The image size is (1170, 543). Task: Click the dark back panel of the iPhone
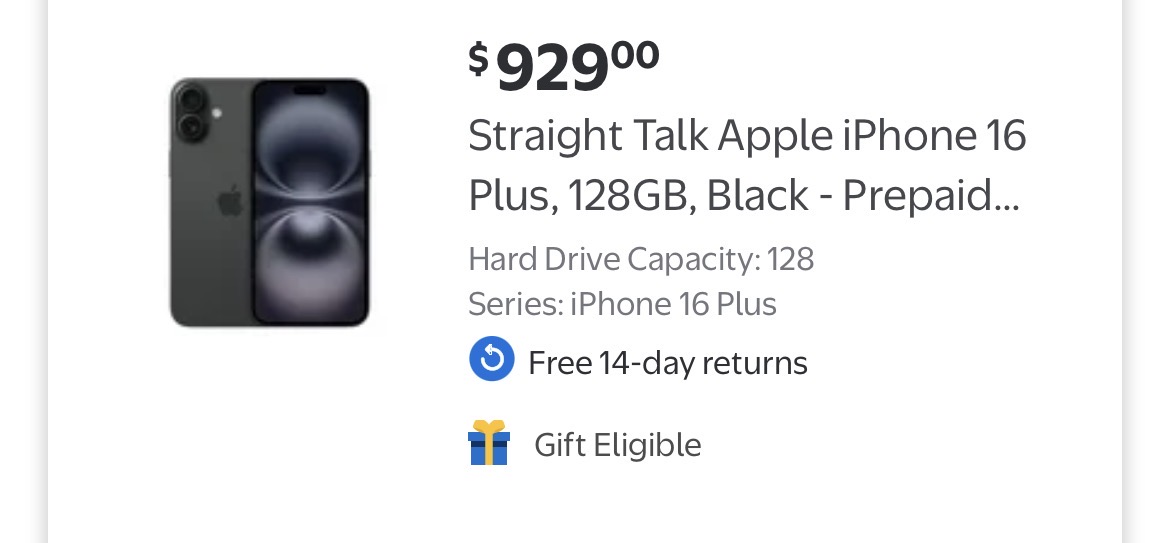click(x=210, y=260)
